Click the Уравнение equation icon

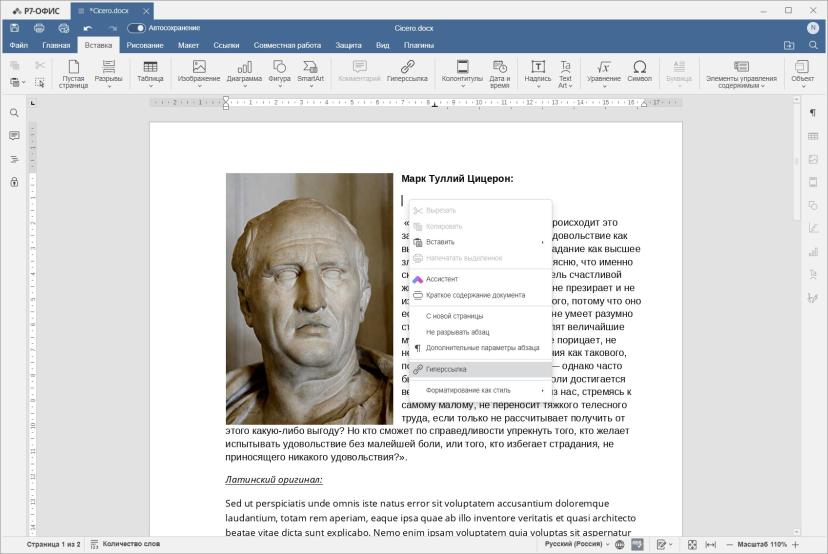coord(604,73)
